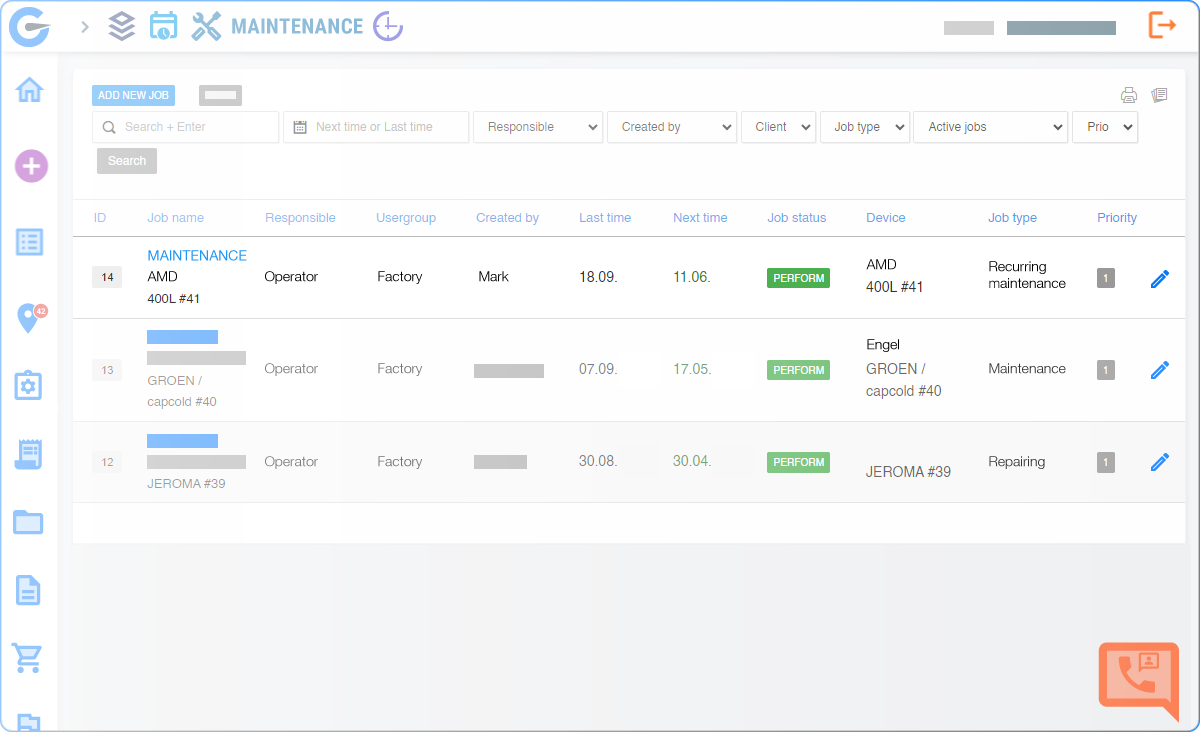The image size is (1200, 732).
Task: Open the comments icon next to the printer
Action: (1159, 94)
